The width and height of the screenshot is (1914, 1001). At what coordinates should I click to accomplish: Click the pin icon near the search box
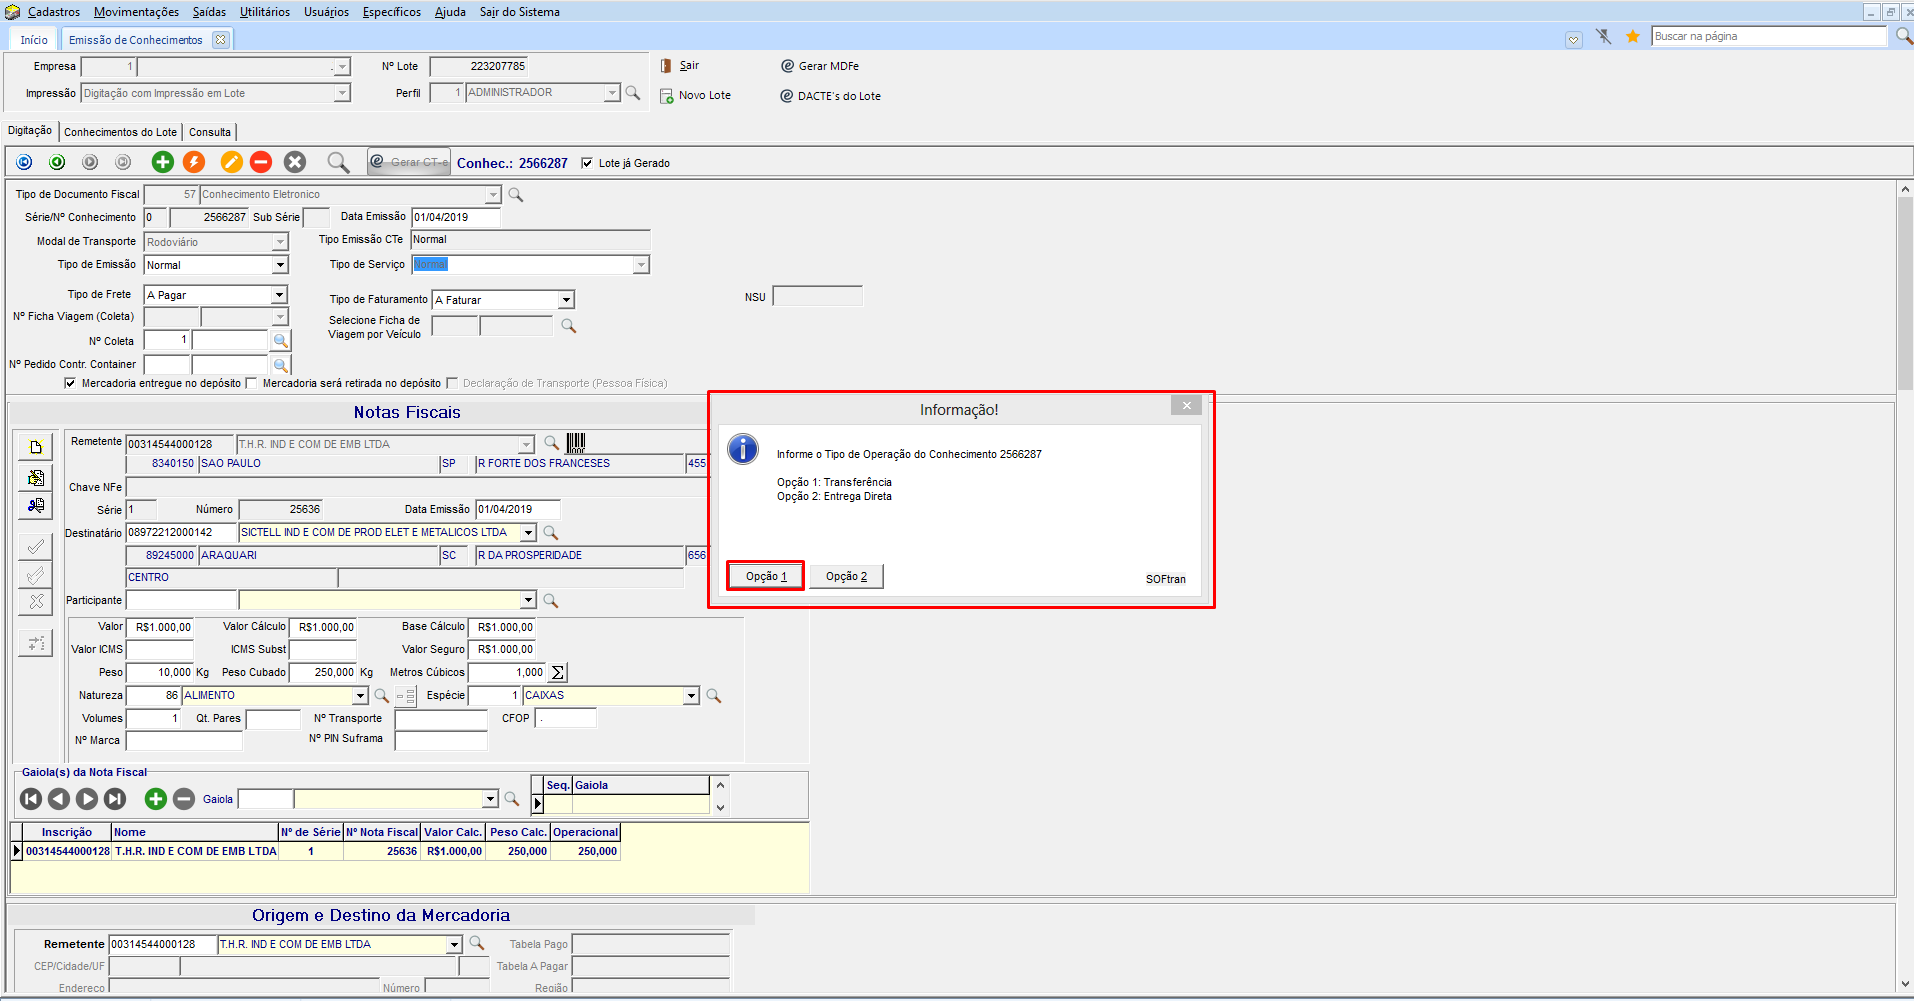pos(1604,37)
